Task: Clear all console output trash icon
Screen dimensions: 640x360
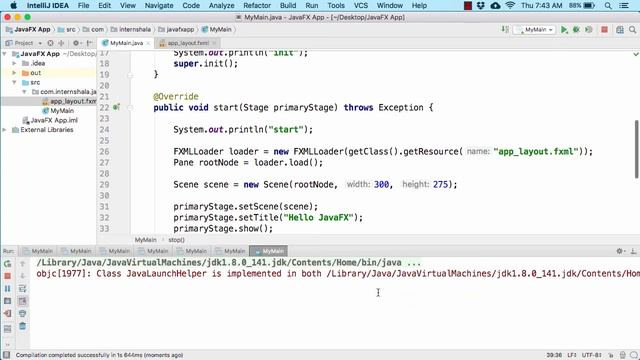Action: (22, 326)
